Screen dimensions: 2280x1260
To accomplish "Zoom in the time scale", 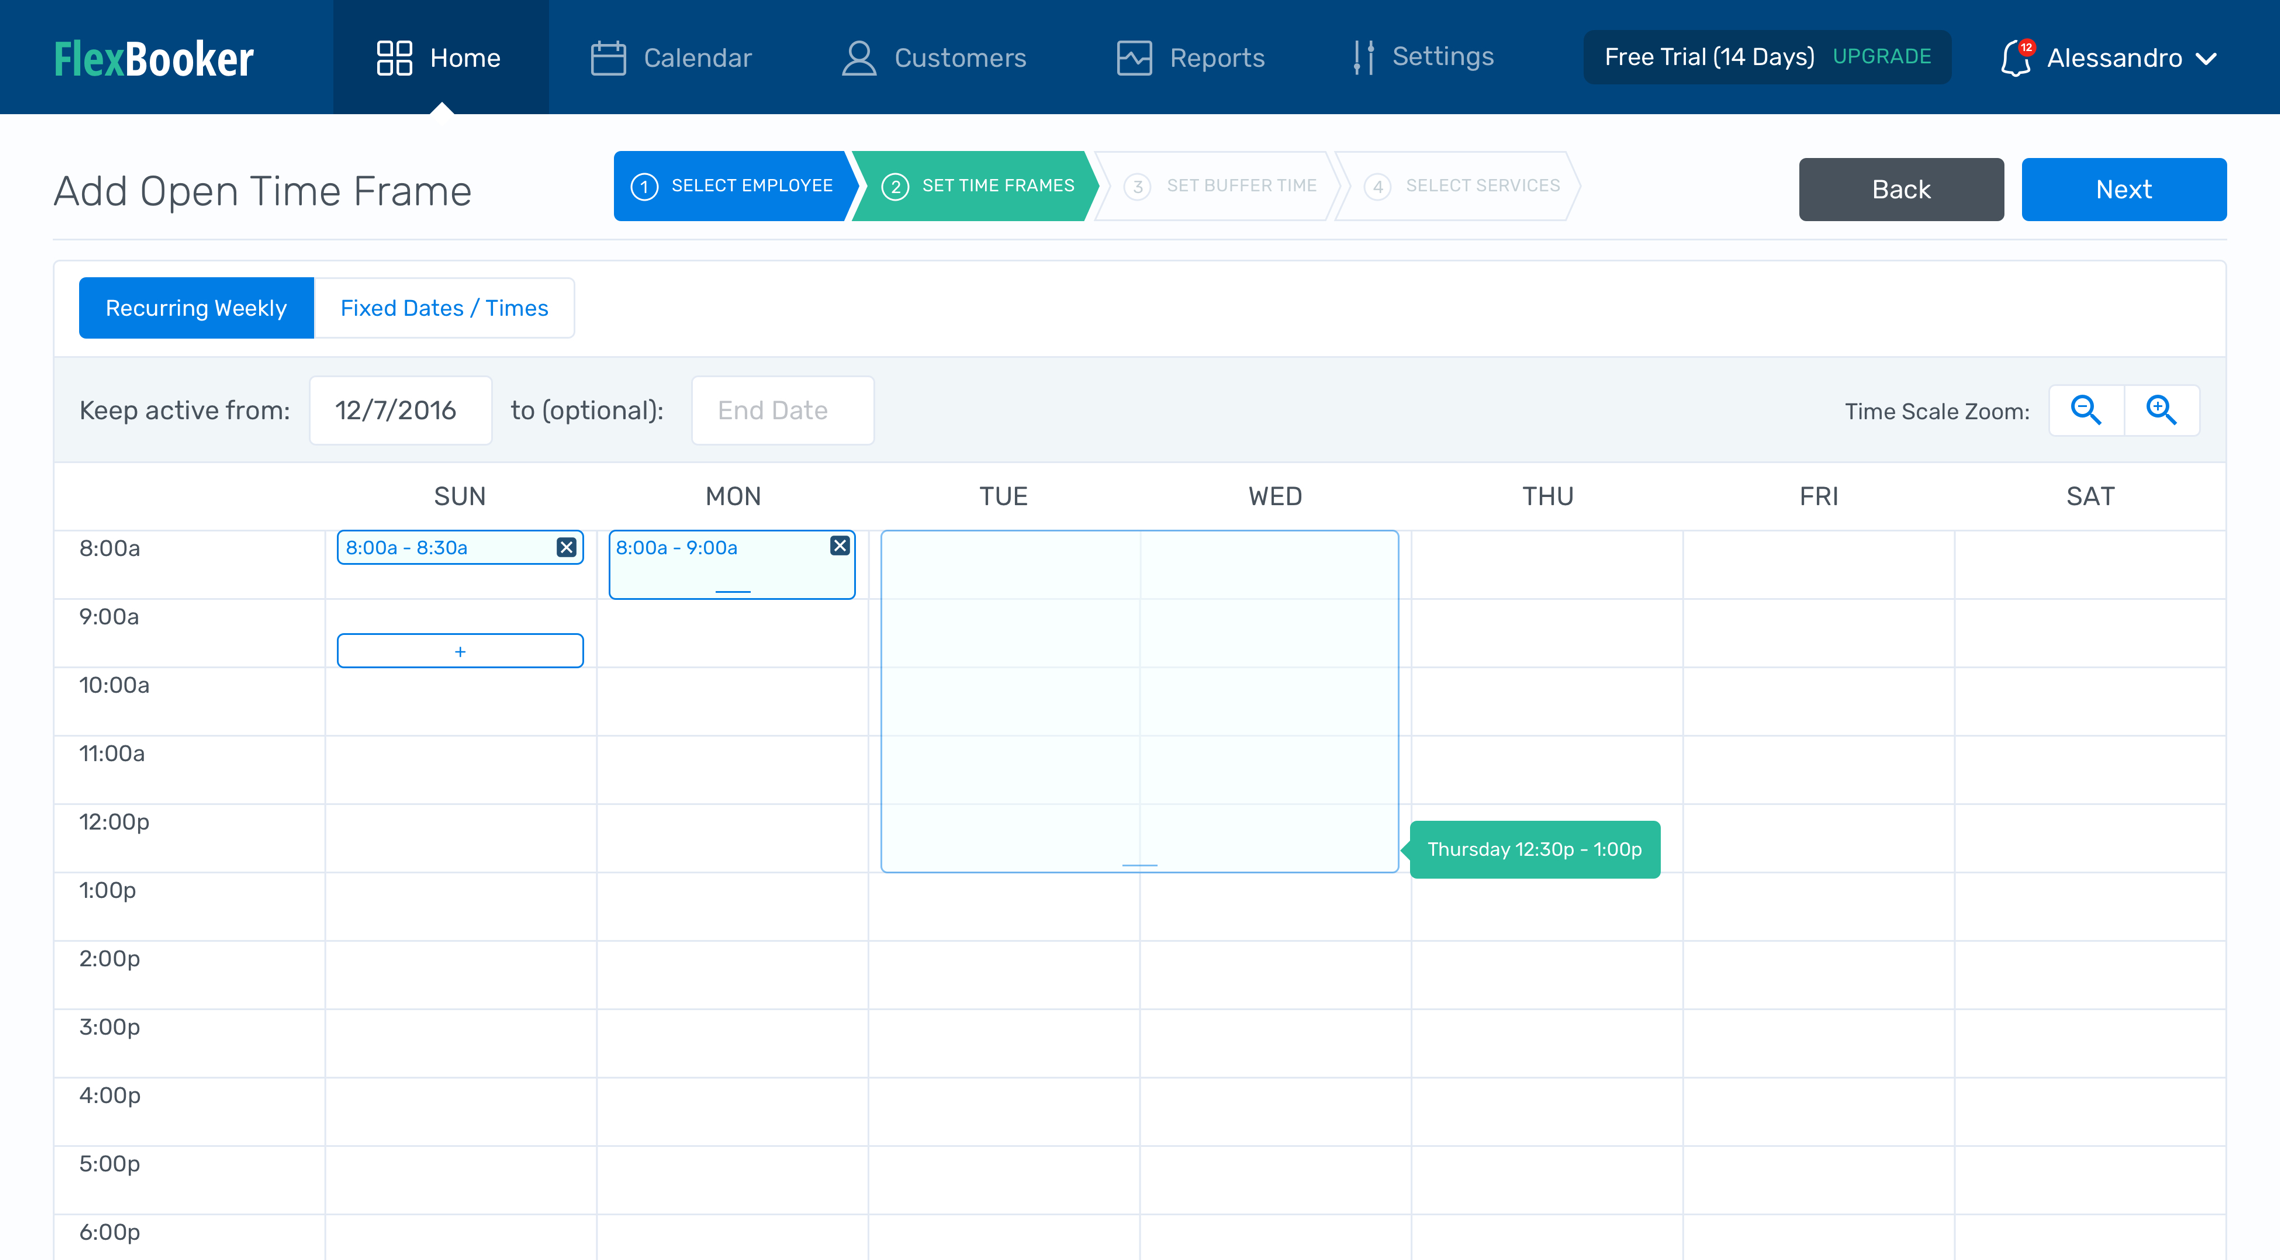I will [x=2161, y=410].
